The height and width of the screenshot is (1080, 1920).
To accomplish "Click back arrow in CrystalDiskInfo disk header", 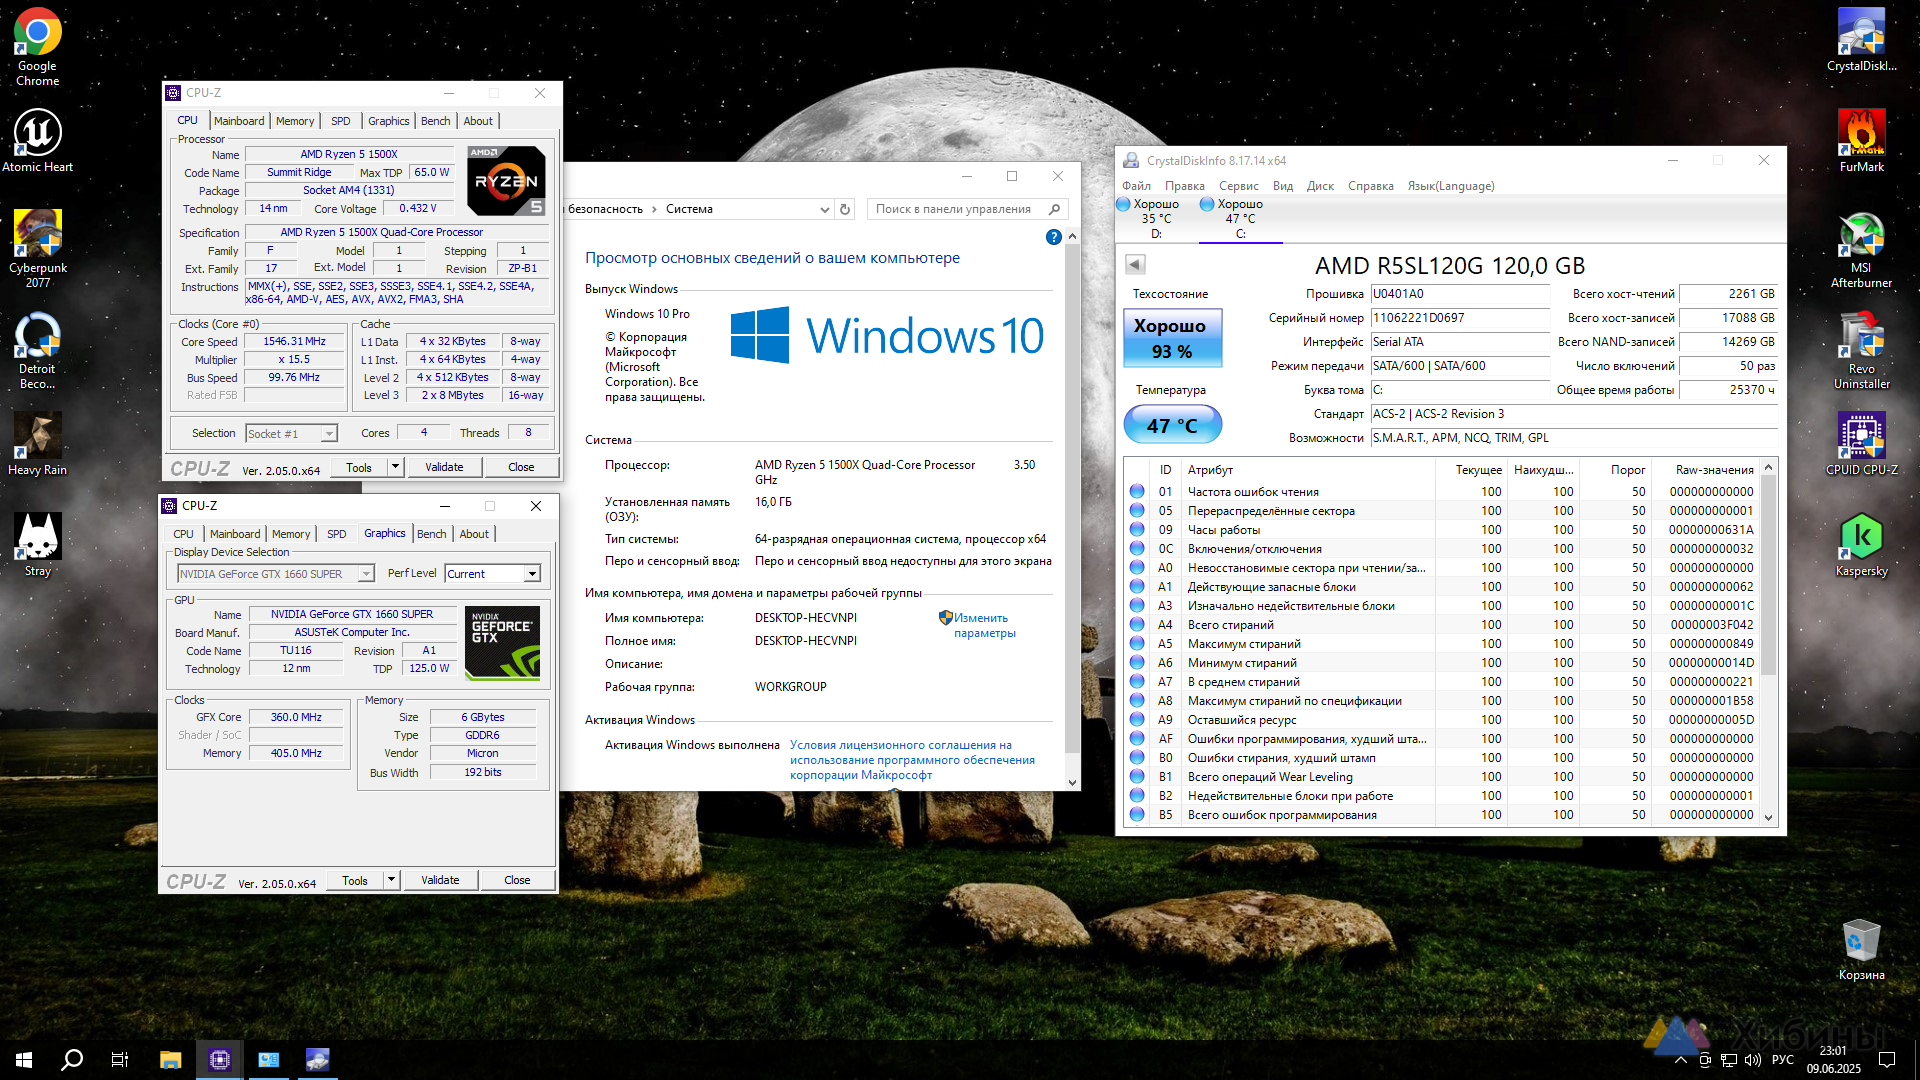I will coord(1134,264).
